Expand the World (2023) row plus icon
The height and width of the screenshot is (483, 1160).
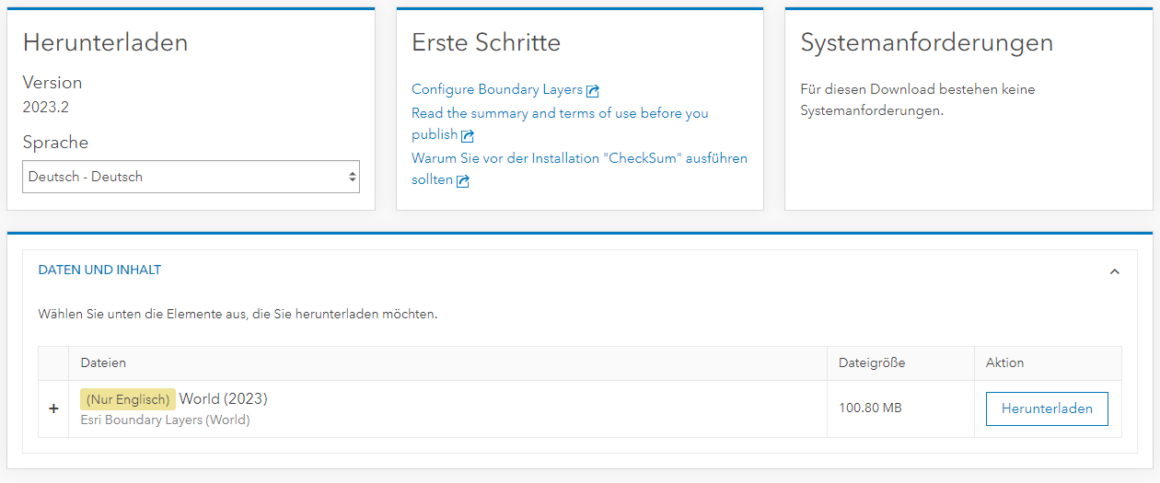click(x=53, y=409)
